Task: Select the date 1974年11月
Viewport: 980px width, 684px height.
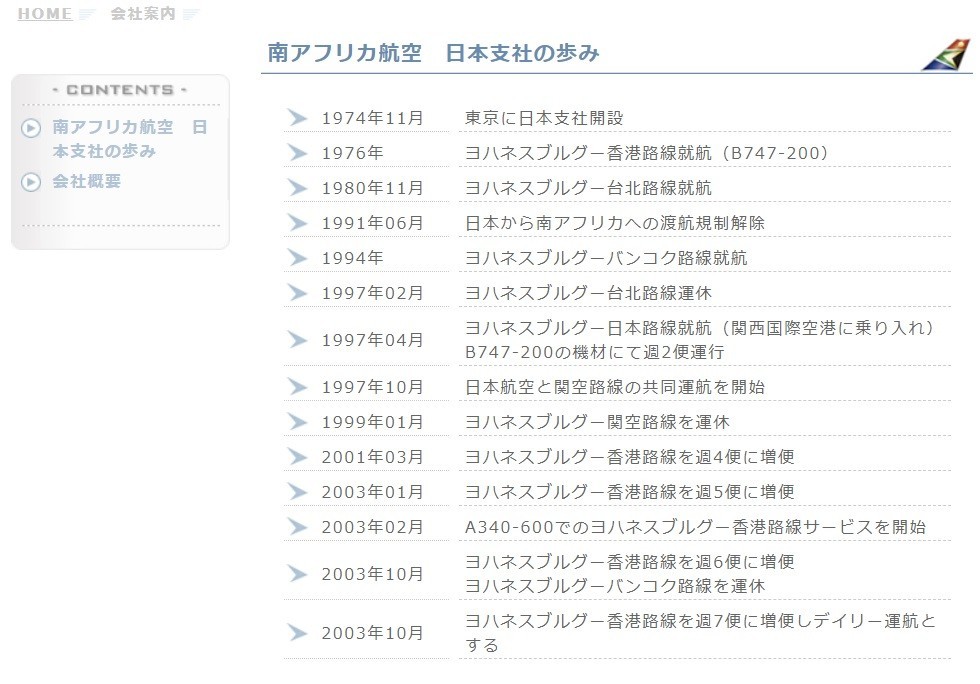Action: pyautogui.click(x=372, y=118)
